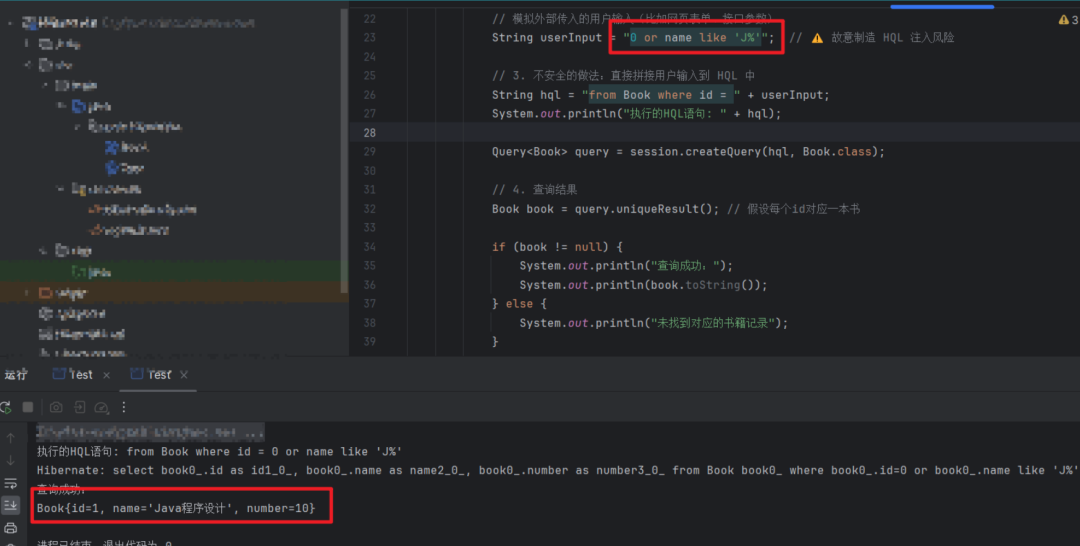This screenshot has width=1080, height=546.
Task: Click empty line 28 in the editor
Action: click(x=714, y=133)
